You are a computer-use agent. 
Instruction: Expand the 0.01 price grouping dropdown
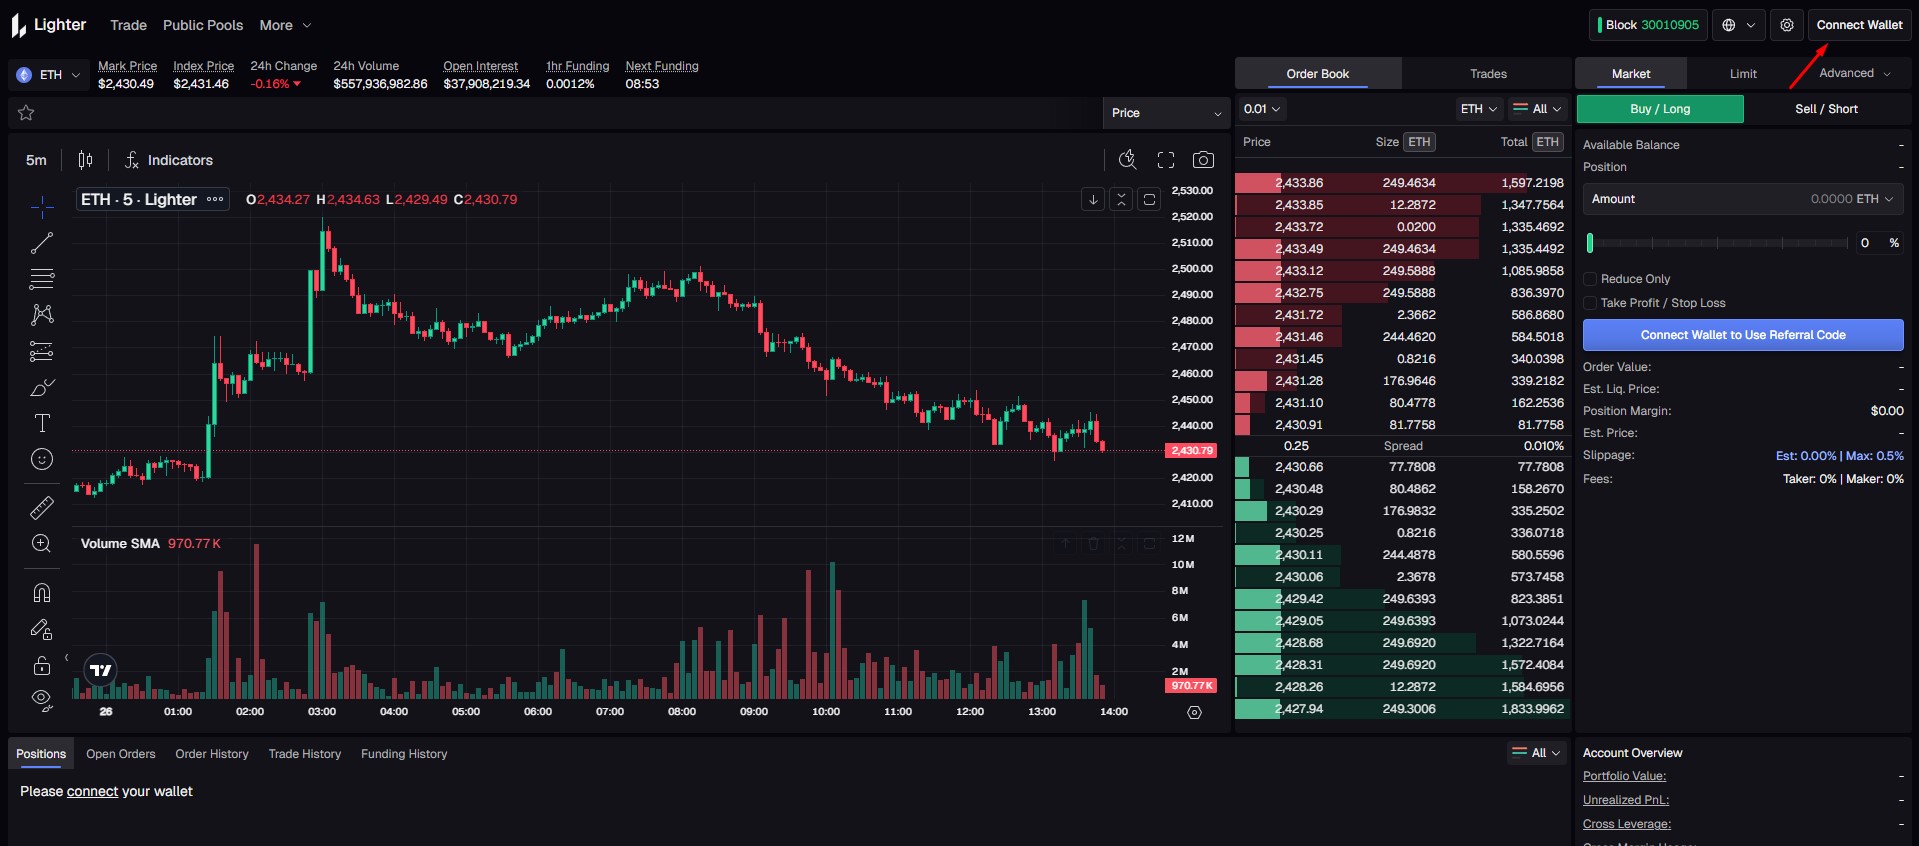click(x=1261, y=109)
